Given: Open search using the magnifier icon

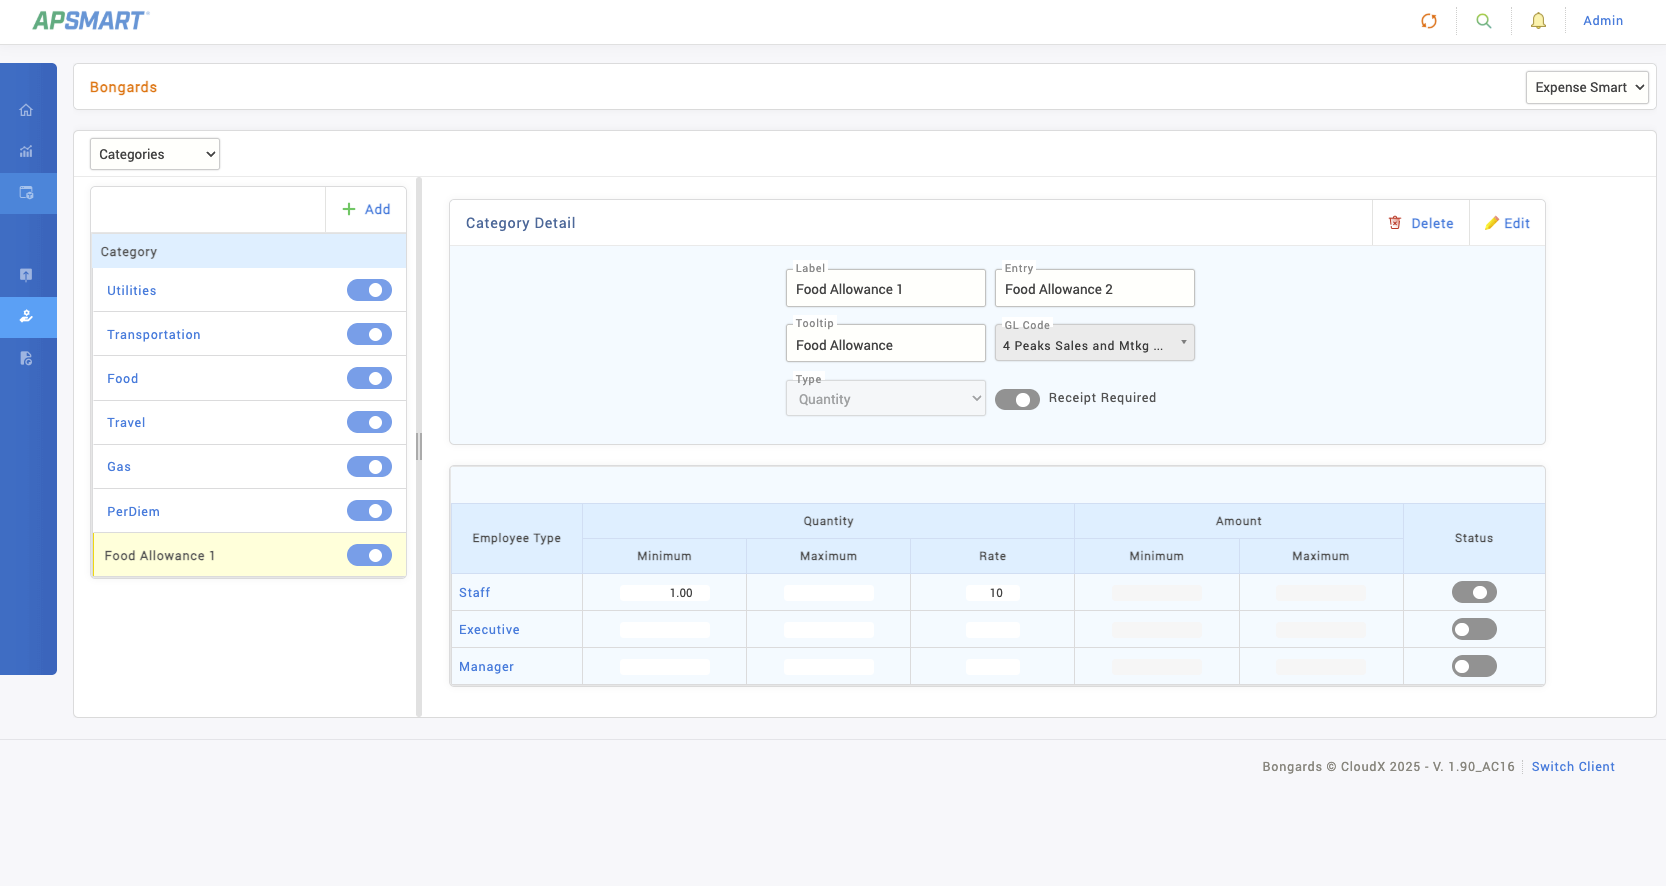Looking at the screenshot, I should pos(1483,21).
